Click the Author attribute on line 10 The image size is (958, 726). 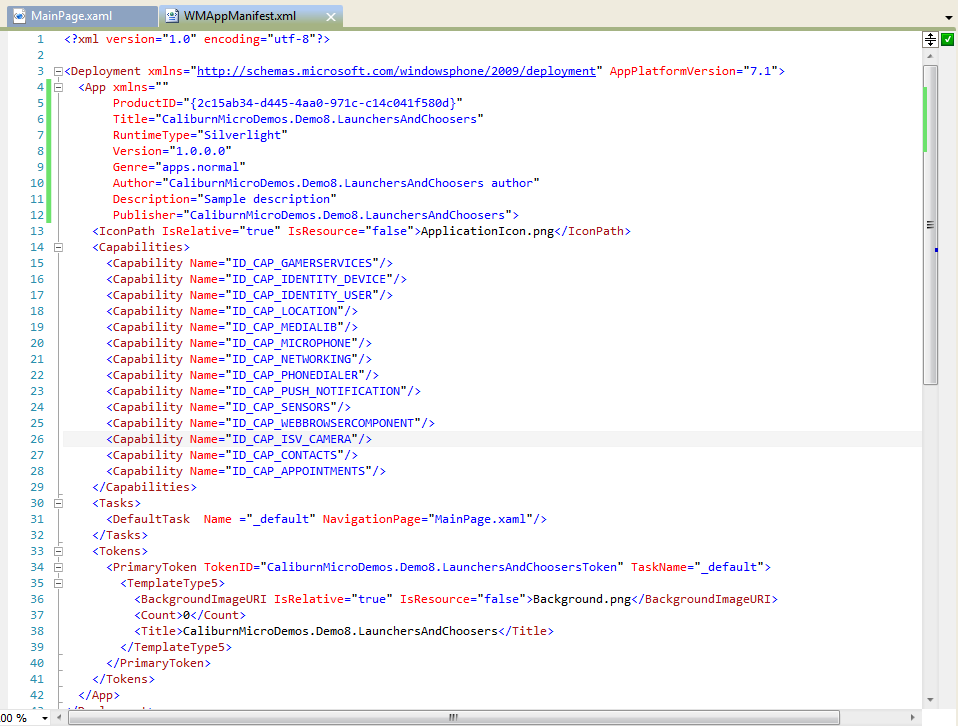point(326,183)
